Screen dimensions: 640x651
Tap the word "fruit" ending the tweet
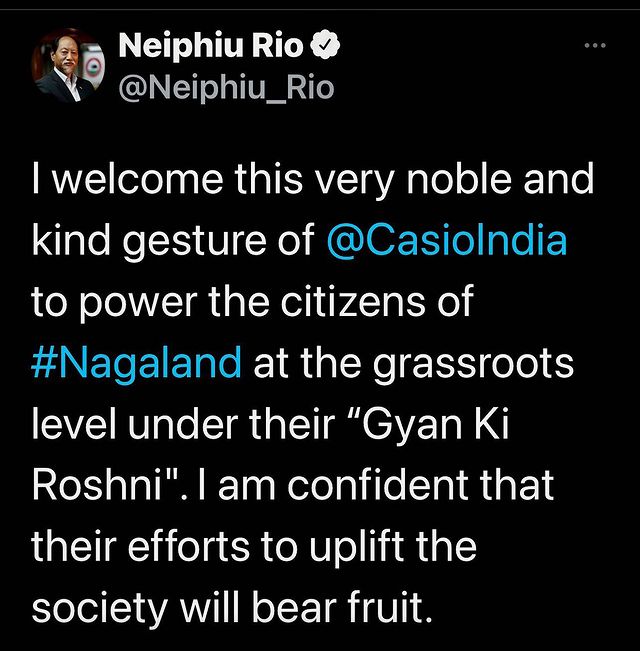tap(388, 608)
